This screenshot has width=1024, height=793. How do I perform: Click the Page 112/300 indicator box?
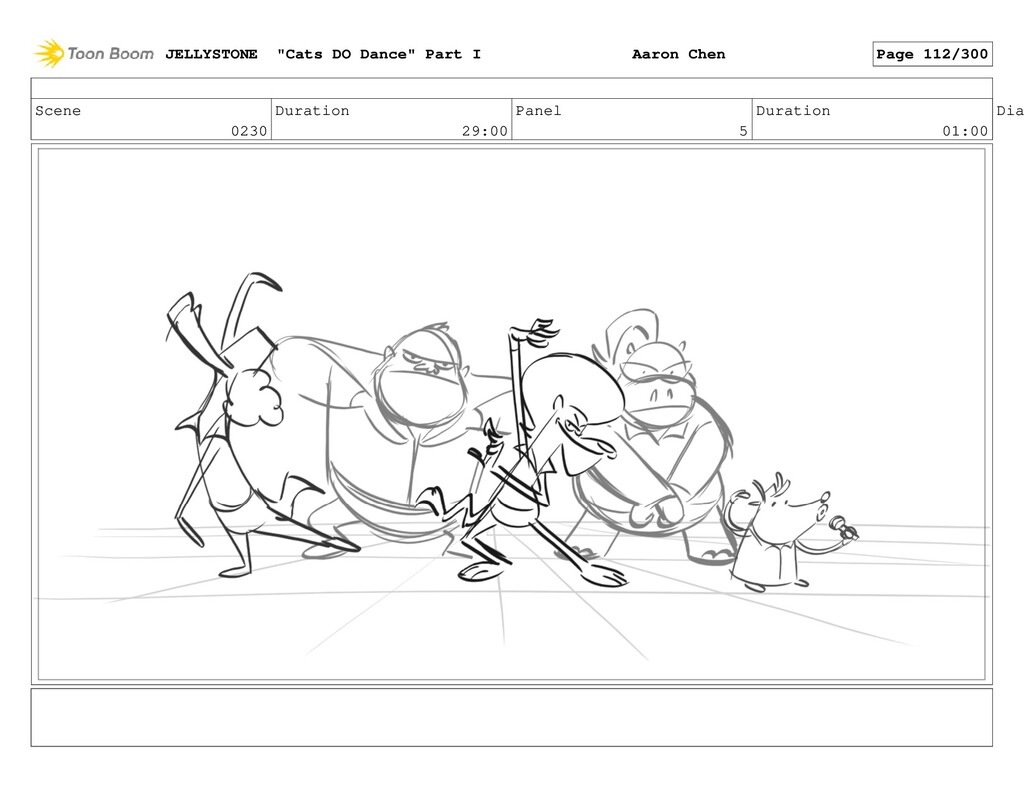click(932, 54)
